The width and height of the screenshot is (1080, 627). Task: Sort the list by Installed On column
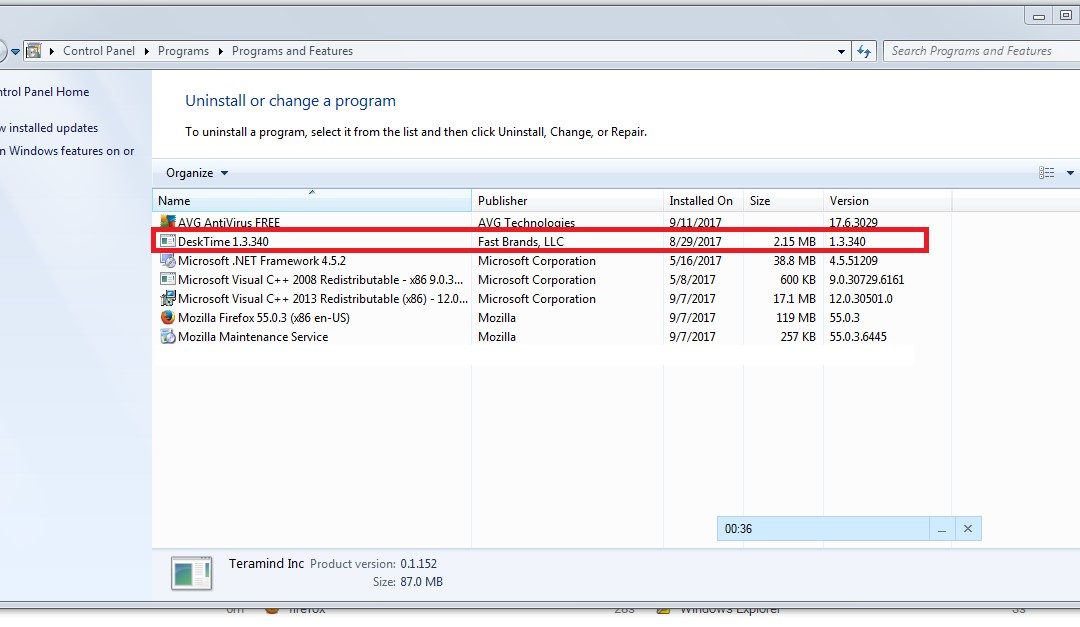click(703, 201)
